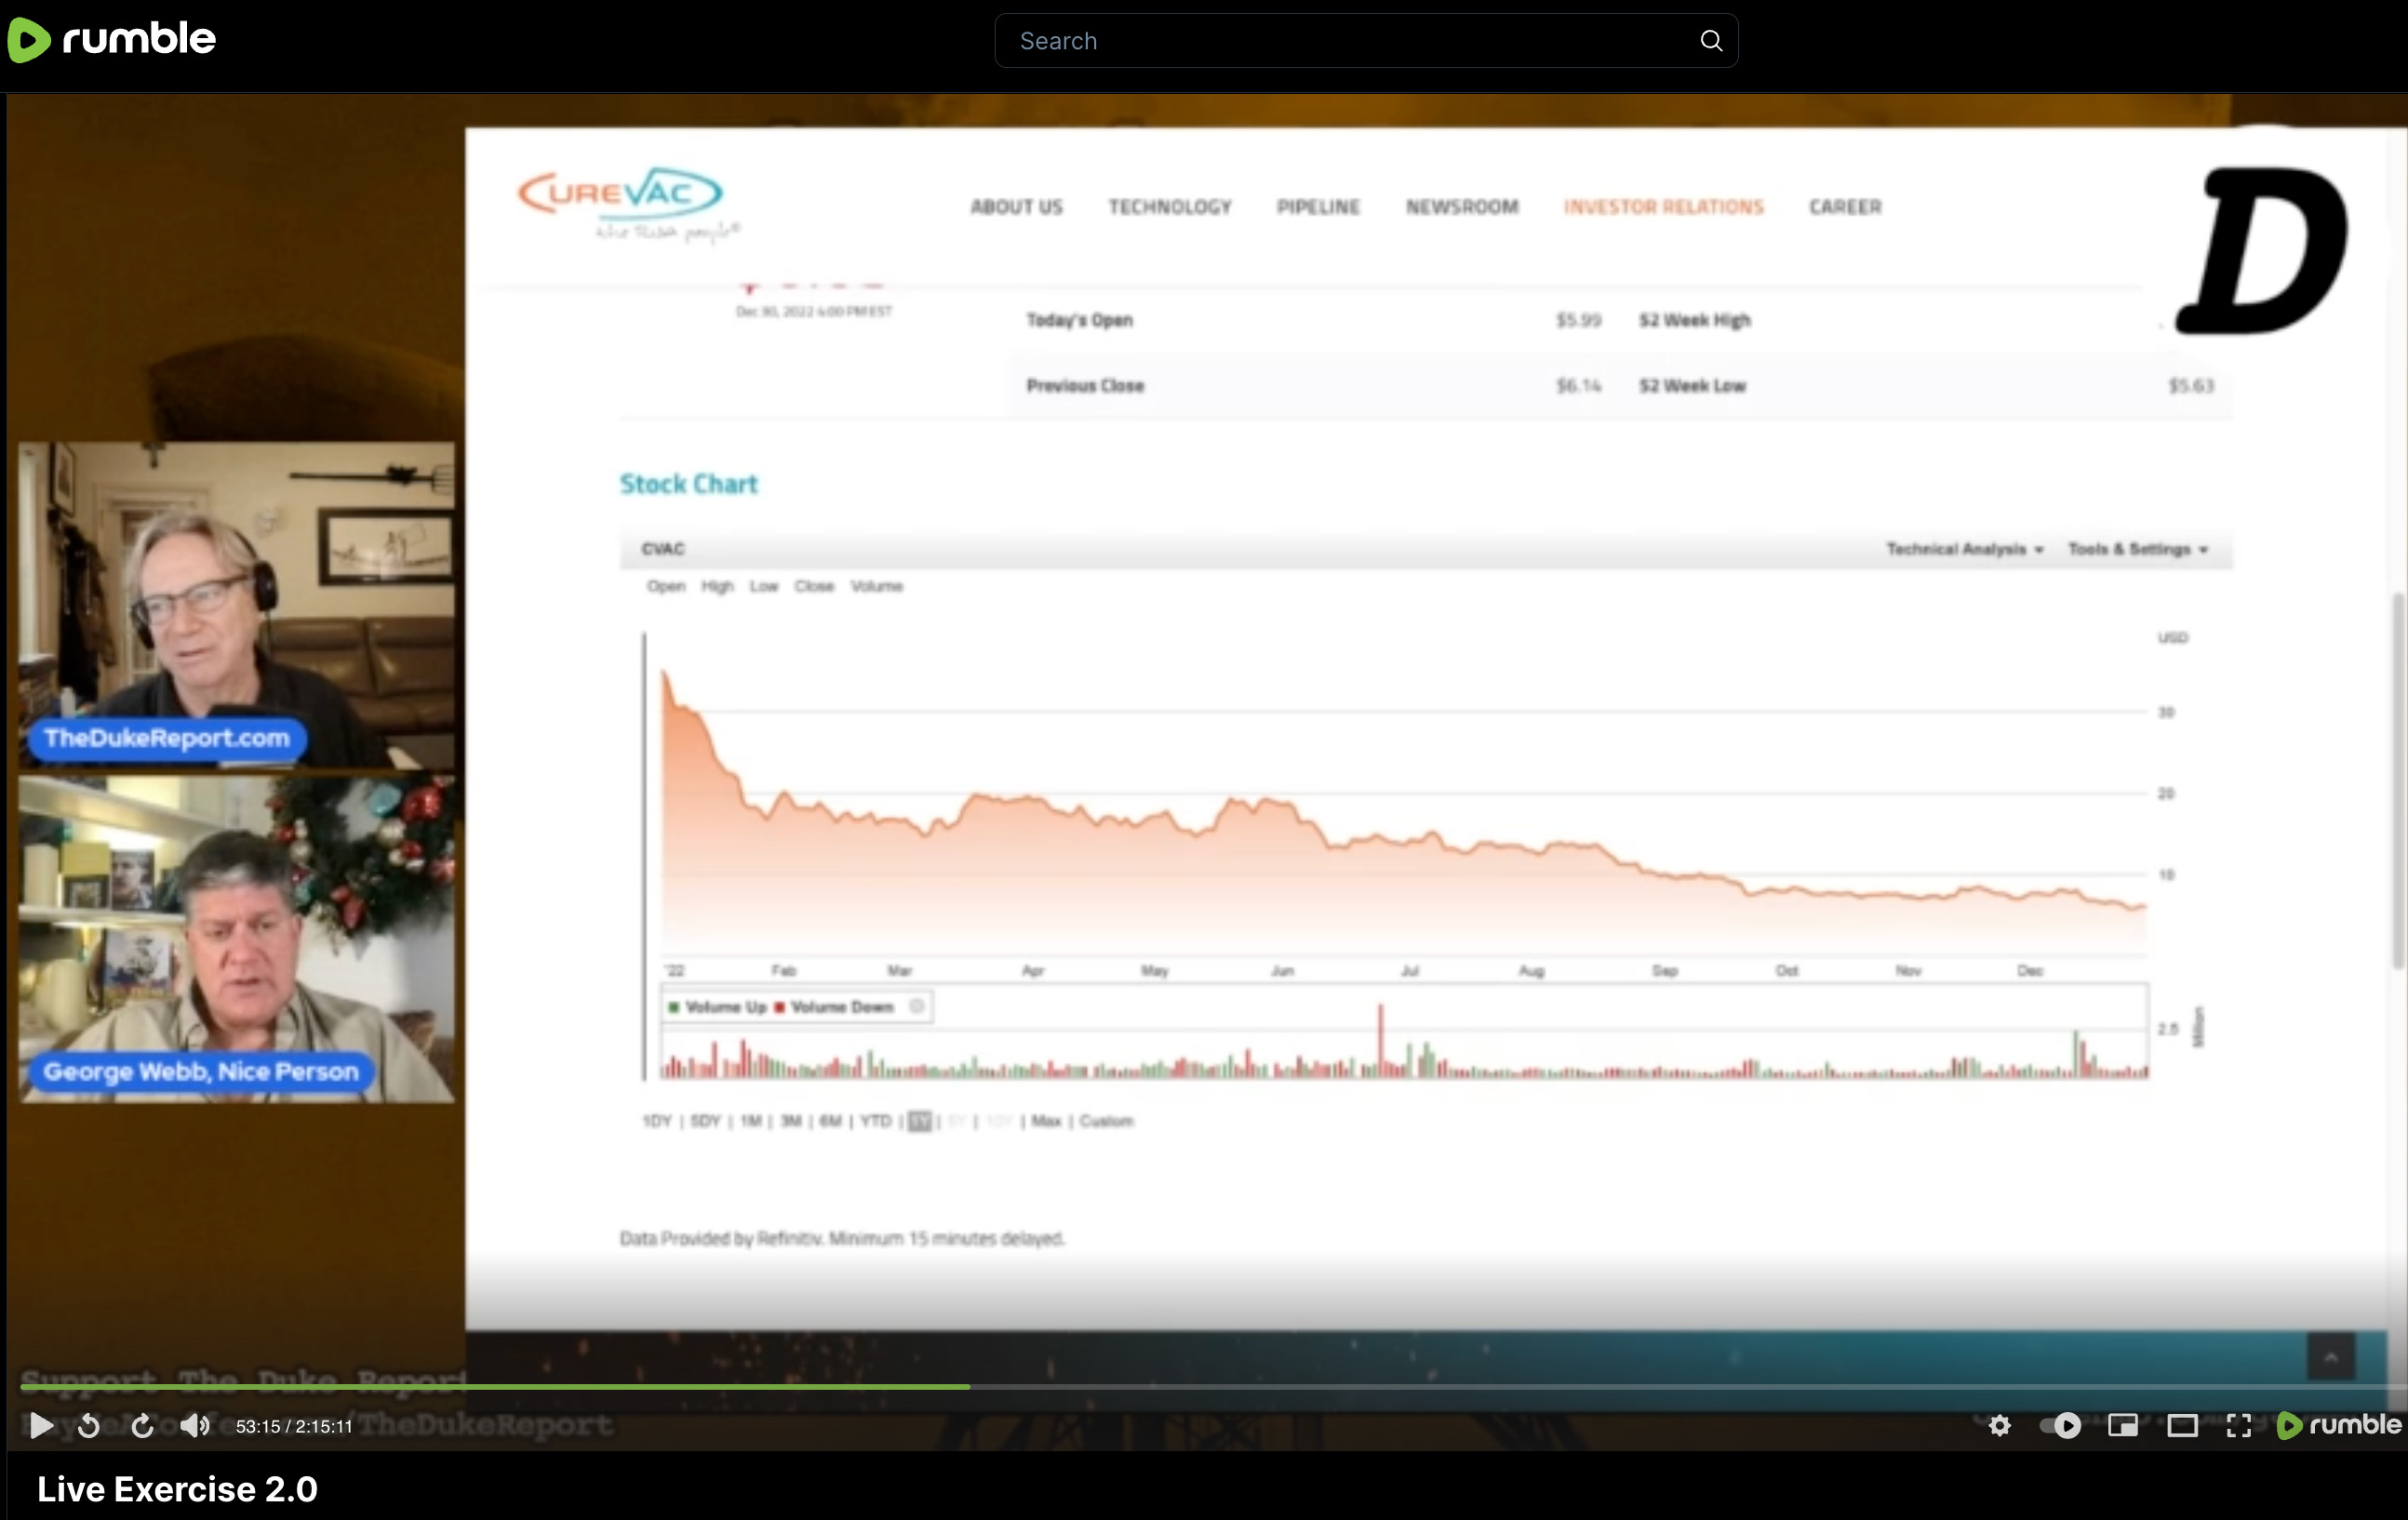This screenshot has width=2408, height=1520.
Task: Click the TheDukeReport.com webcam thumbnail
Action: point(236,605)
